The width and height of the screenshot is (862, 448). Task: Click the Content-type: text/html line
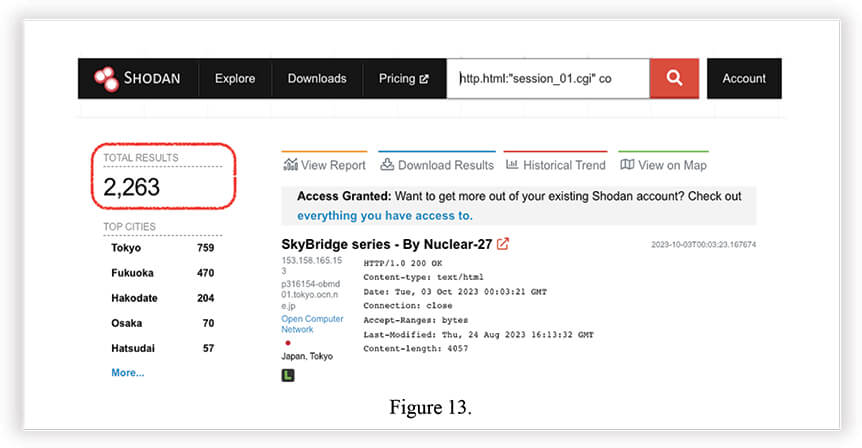[x=423, y=277]
